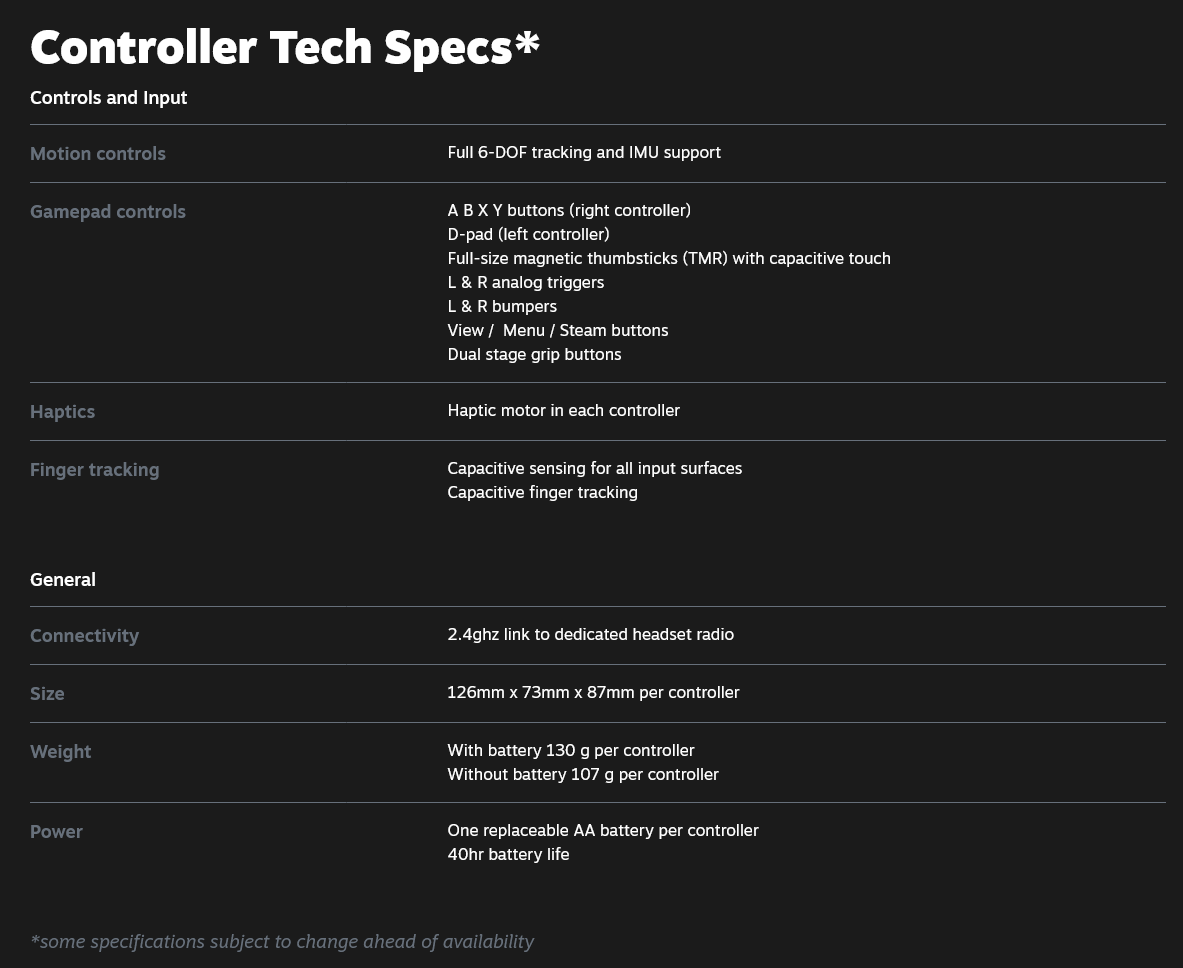Screen dimensions: 1183x968
Task: Click the "With battery 130 g" weight line
Action: tap(570, 751)
